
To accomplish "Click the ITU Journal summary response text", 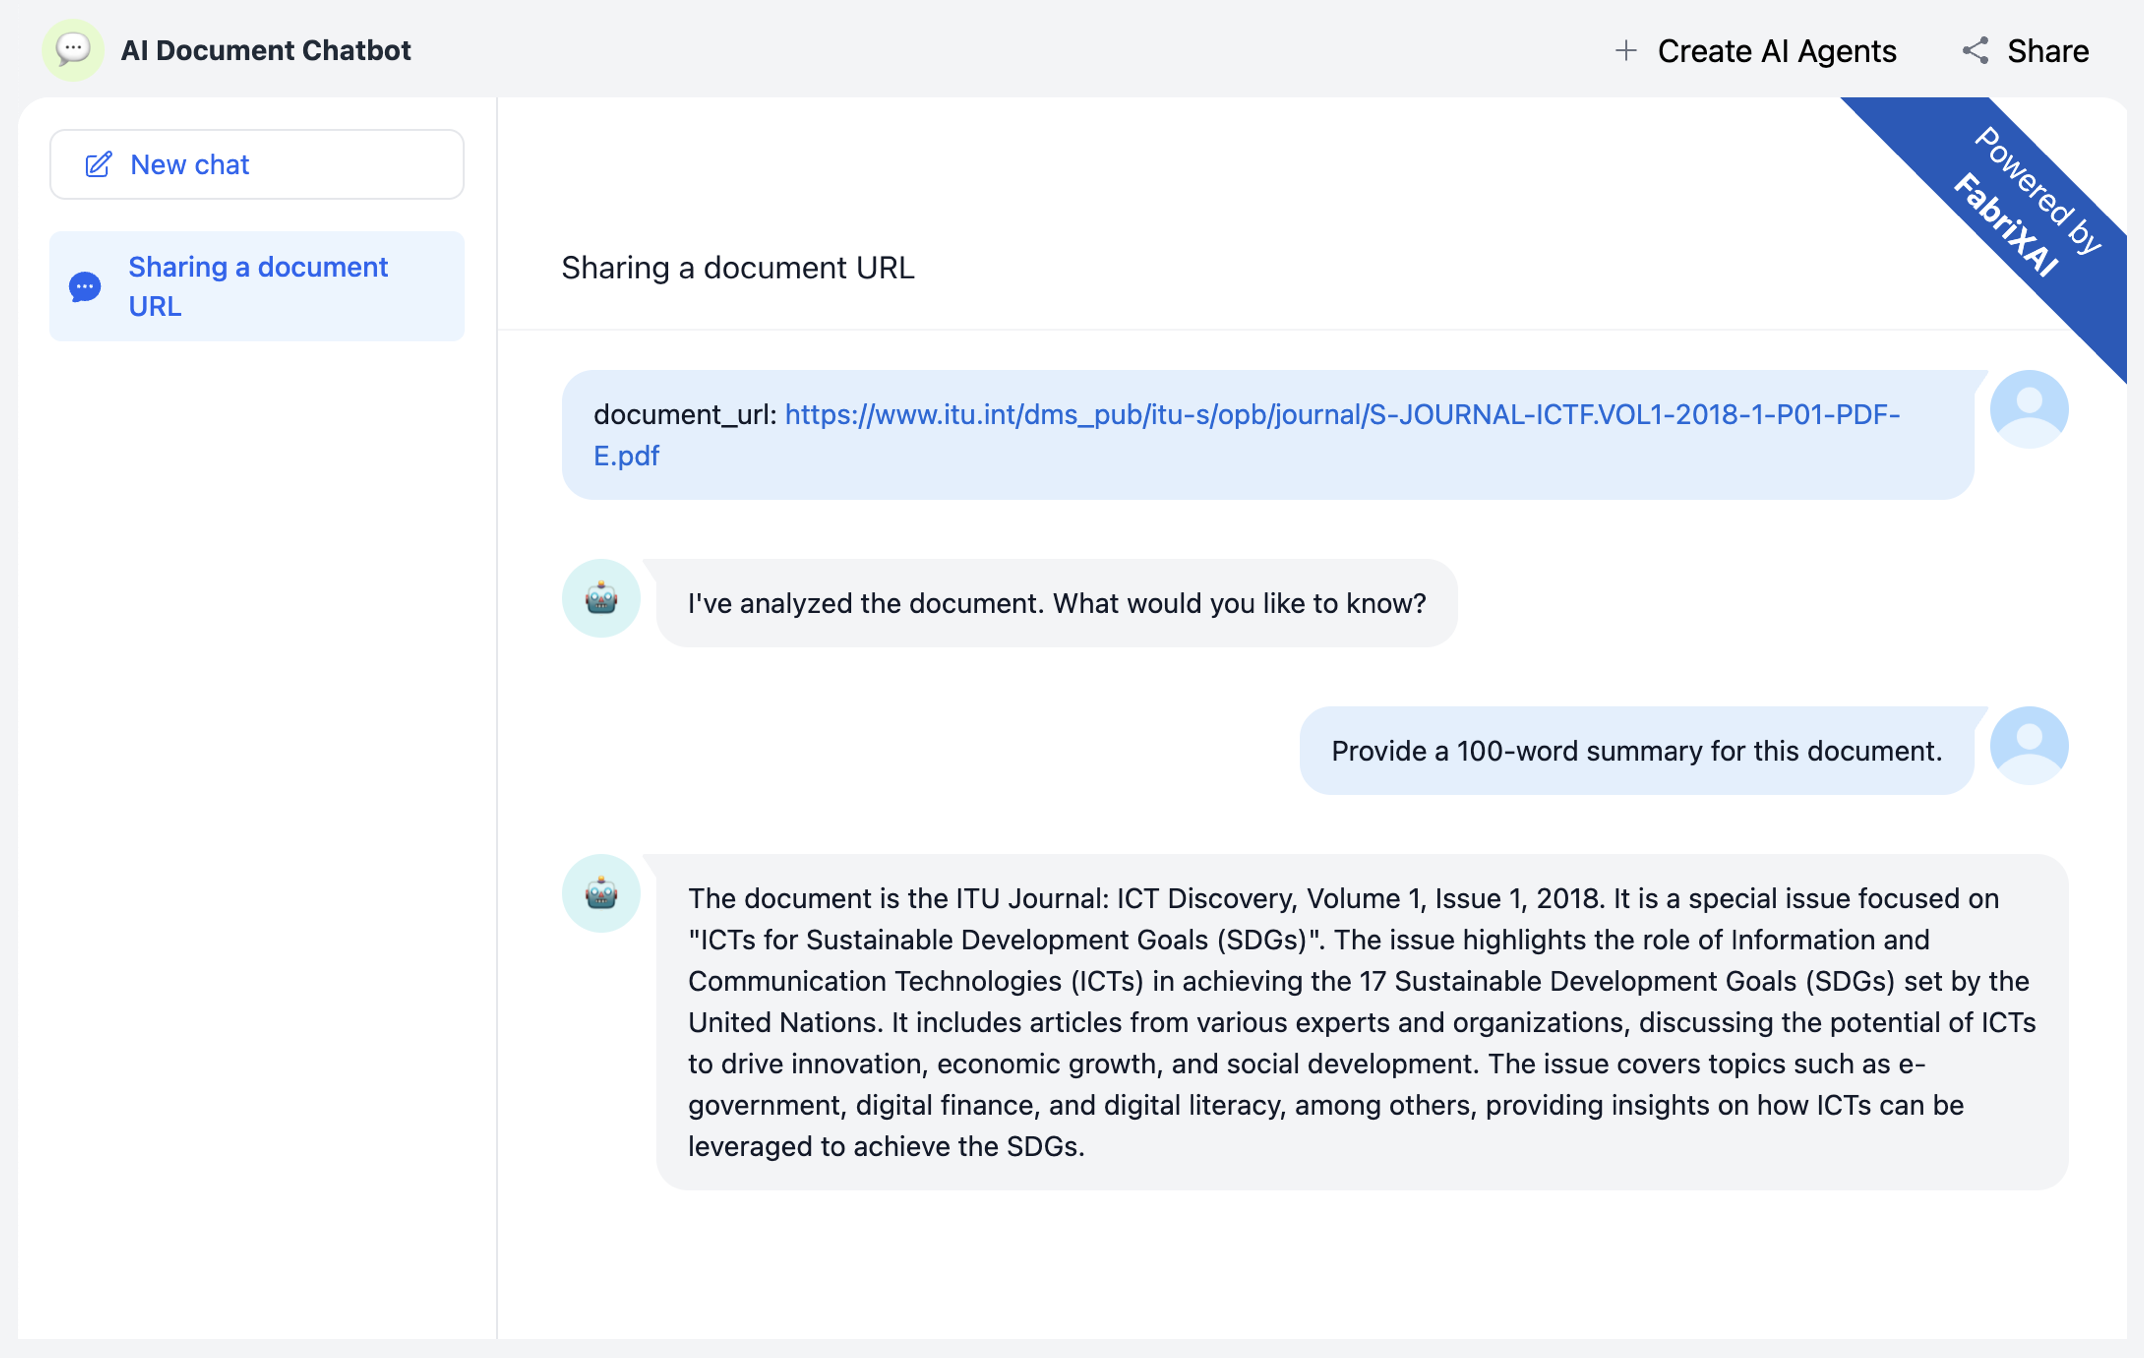I will pyautogui.click(x=1360, y=1021).
